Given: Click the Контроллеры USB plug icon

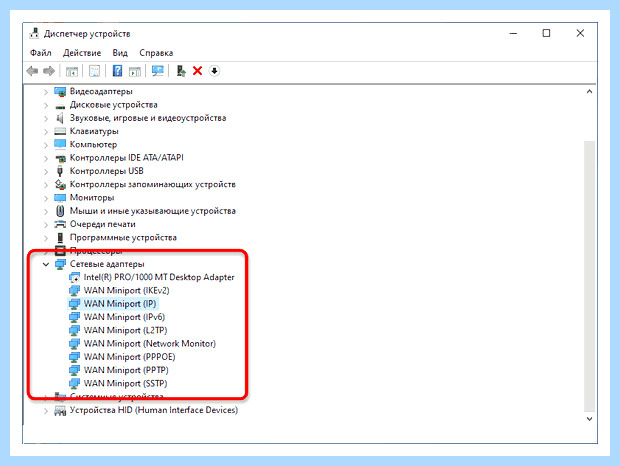Looking at the screenshot, I should 60,171.
